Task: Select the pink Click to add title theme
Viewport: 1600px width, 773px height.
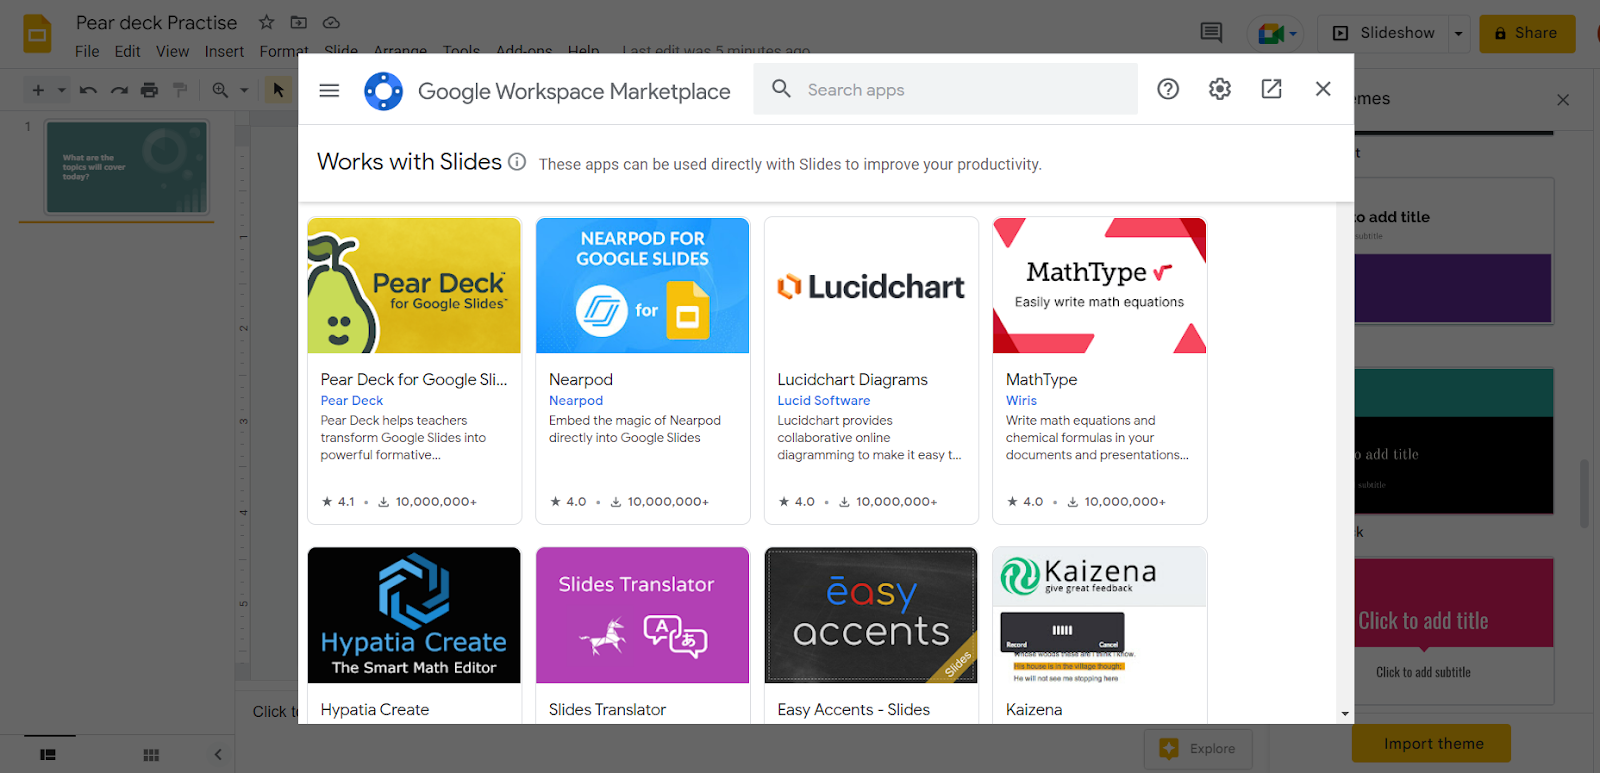Action: [x=1454, y=631]
